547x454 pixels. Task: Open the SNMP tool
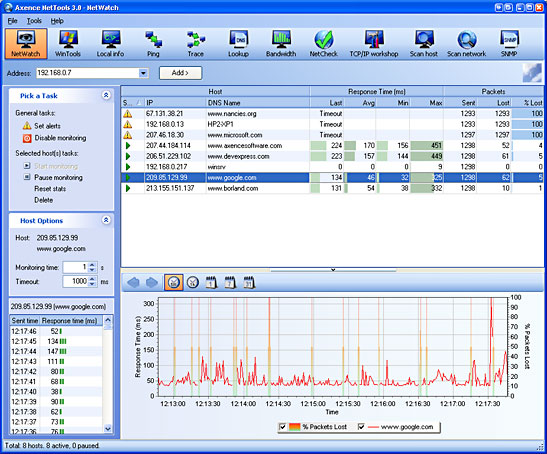click(x=509, y=44)
